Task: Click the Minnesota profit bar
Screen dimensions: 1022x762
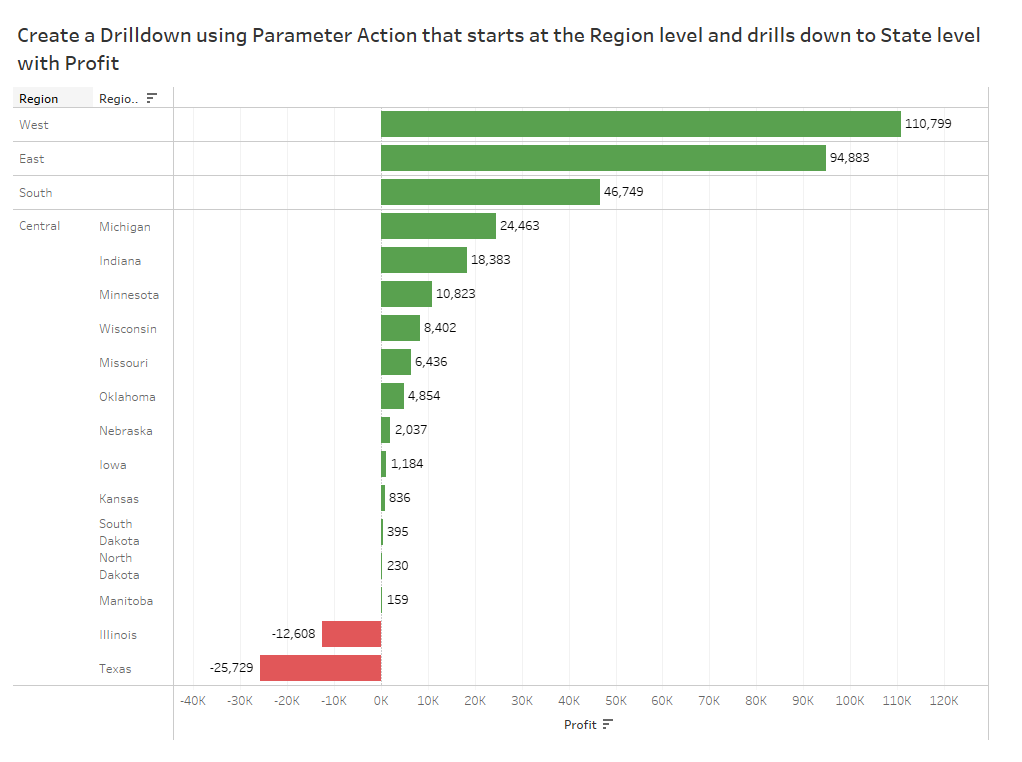Action: (406, 294)
